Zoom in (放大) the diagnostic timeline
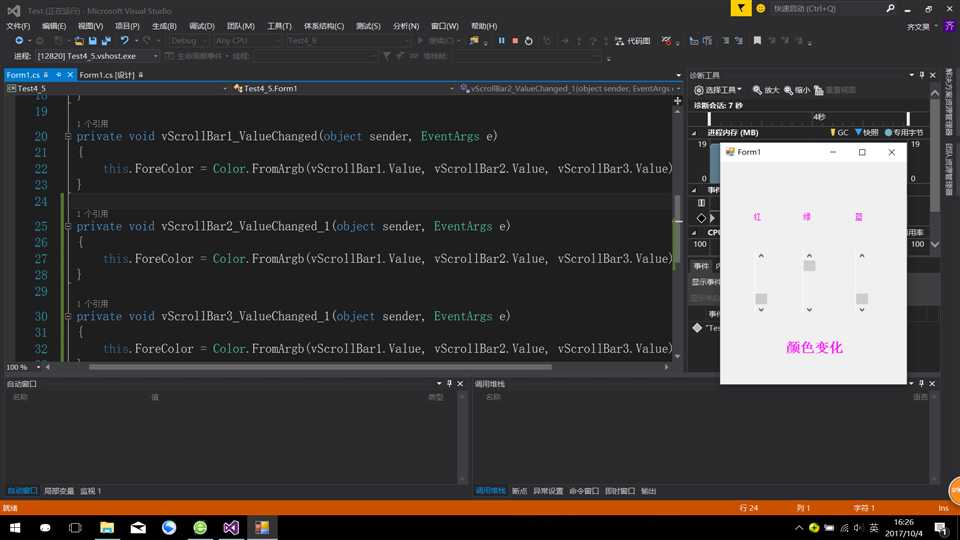This screenshot has width=960, height=540. click(x=766, y=90)
